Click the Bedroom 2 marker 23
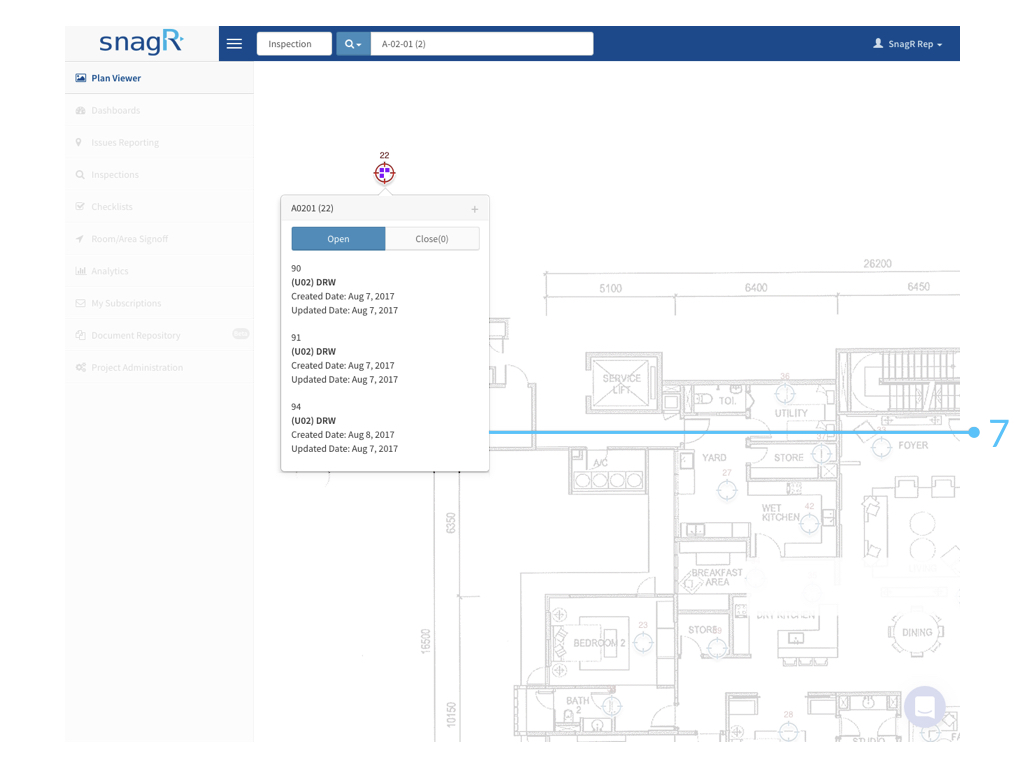This screenshot has width=1024, height=768. coord(643,643)
